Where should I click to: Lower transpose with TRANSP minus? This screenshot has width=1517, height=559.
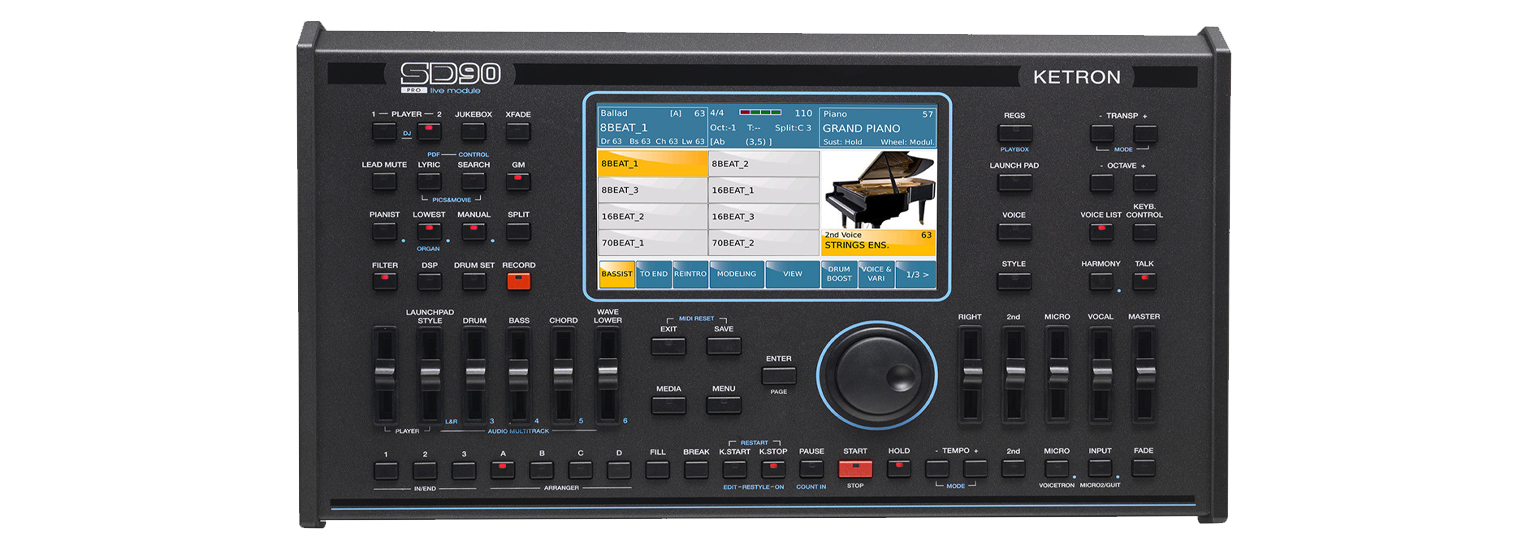(1101, 133)
